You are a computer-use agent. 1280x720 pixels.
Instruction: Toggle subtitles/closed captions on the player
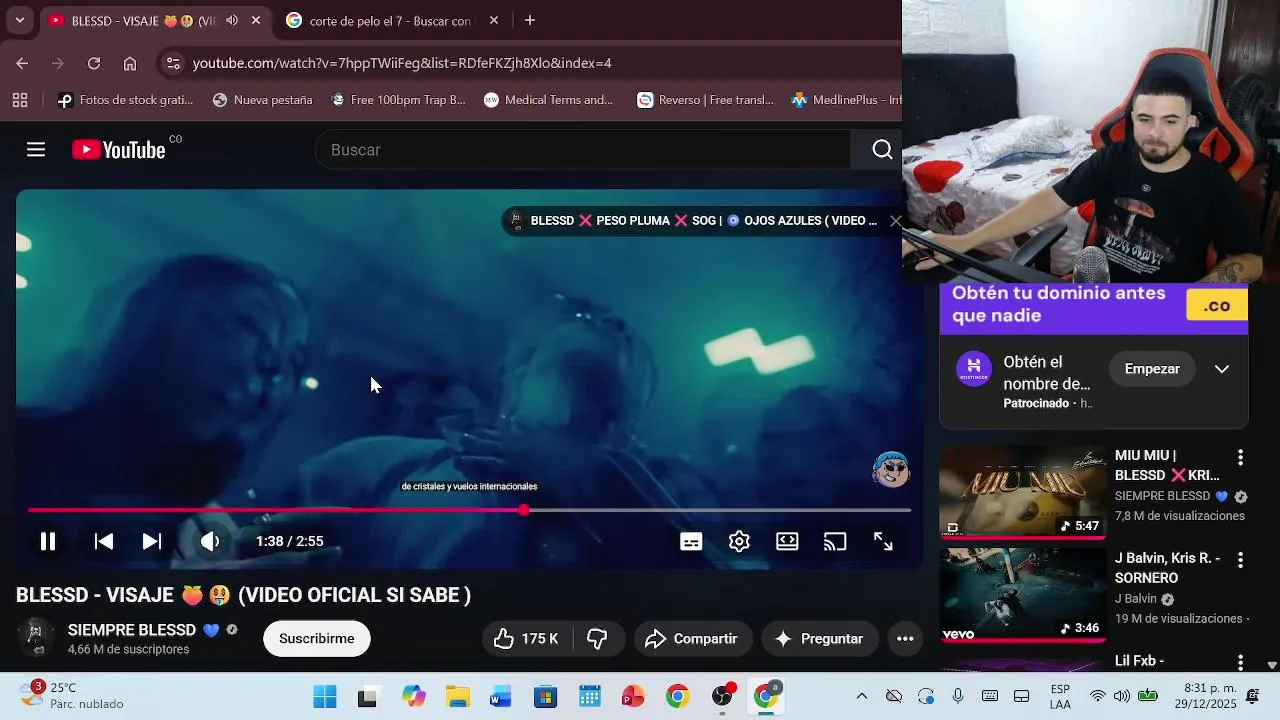click(x=691, y=541)
